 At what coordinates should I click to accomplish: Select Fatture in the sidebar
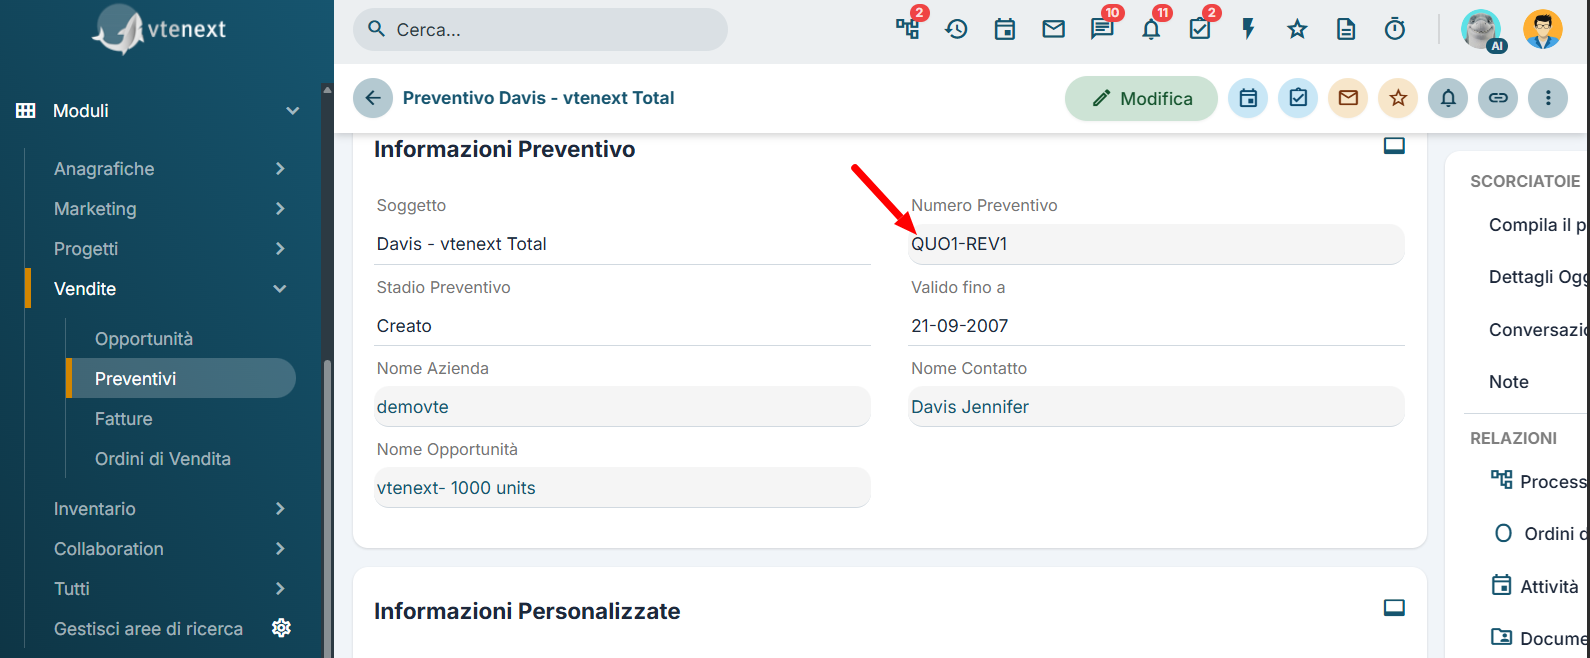[x=124, y=419]
